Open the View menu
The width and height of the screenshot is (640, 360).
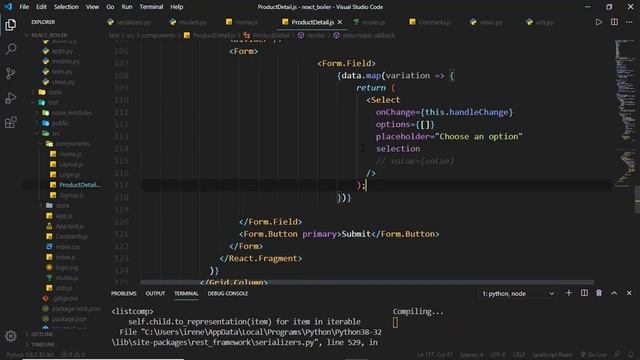92,7
